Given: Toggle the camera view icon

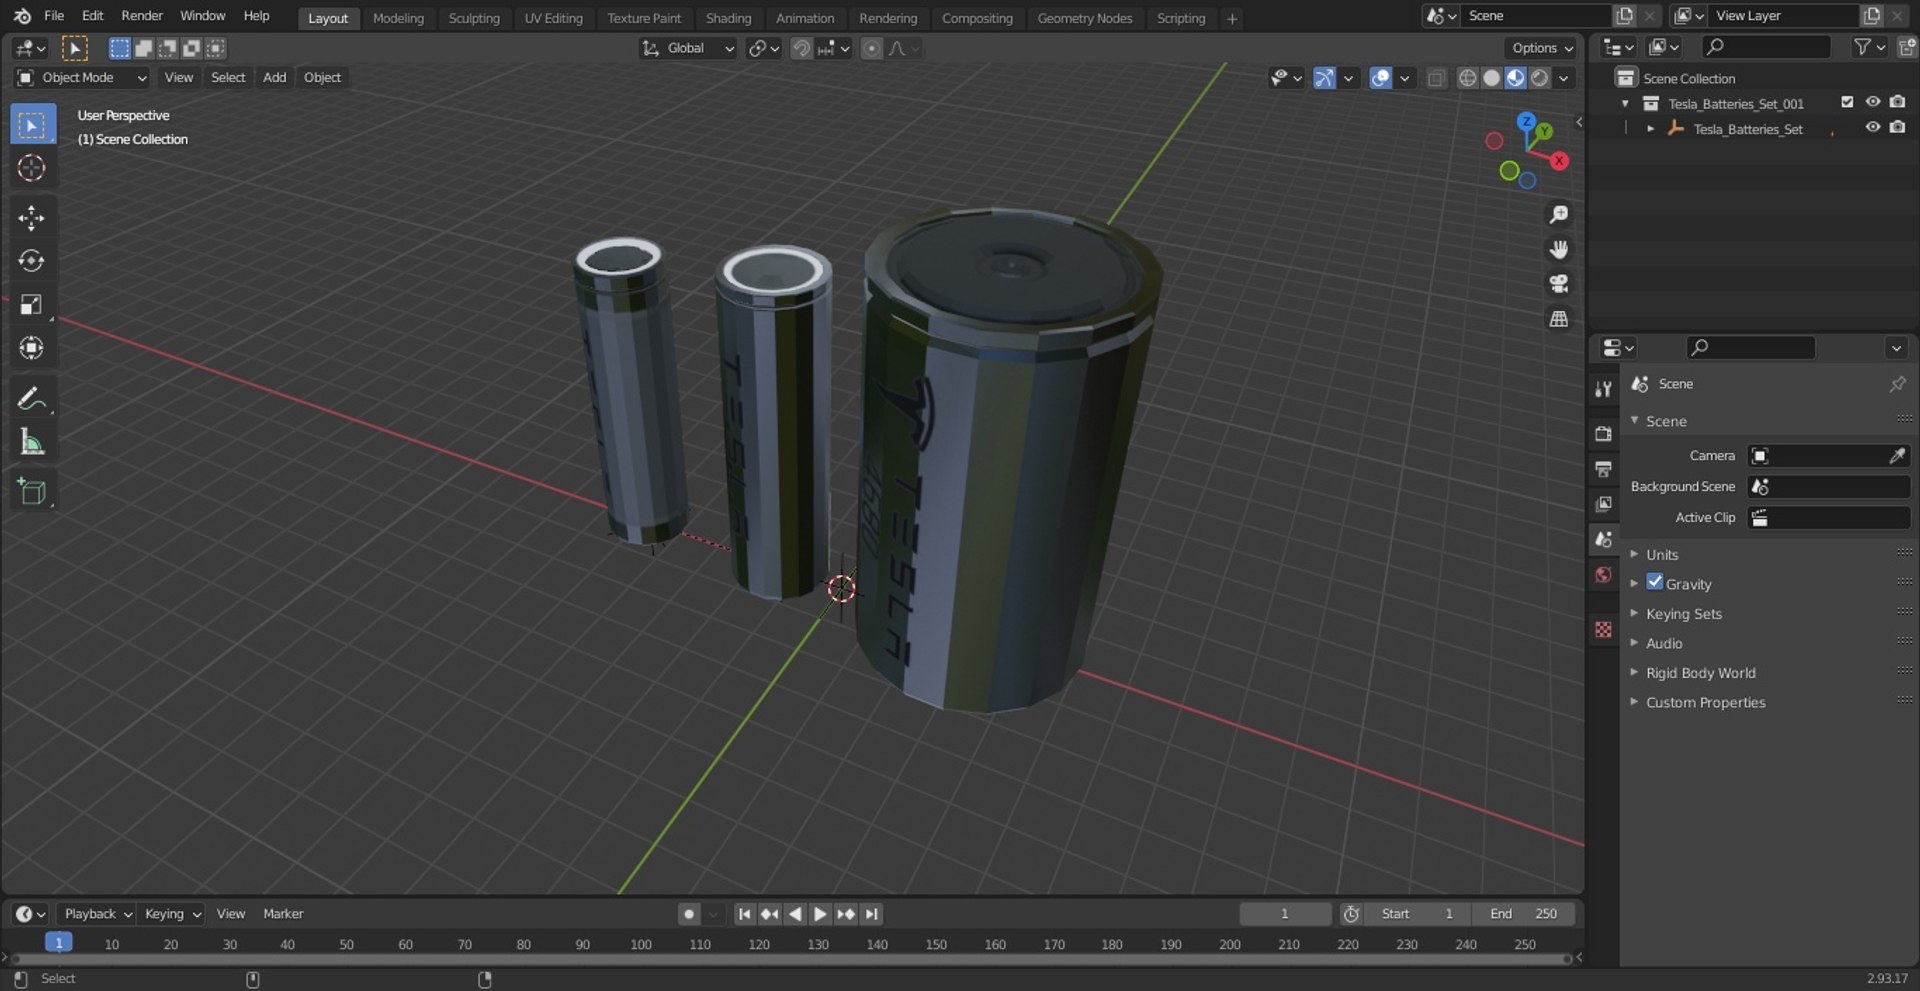Looking at the screenshot, I should point(1558,284).
